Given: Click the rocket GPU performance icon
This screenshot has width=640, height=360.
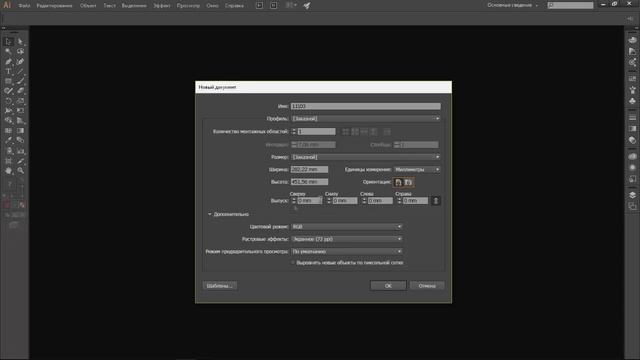Looking at the screenshot, I should [307, 5].
